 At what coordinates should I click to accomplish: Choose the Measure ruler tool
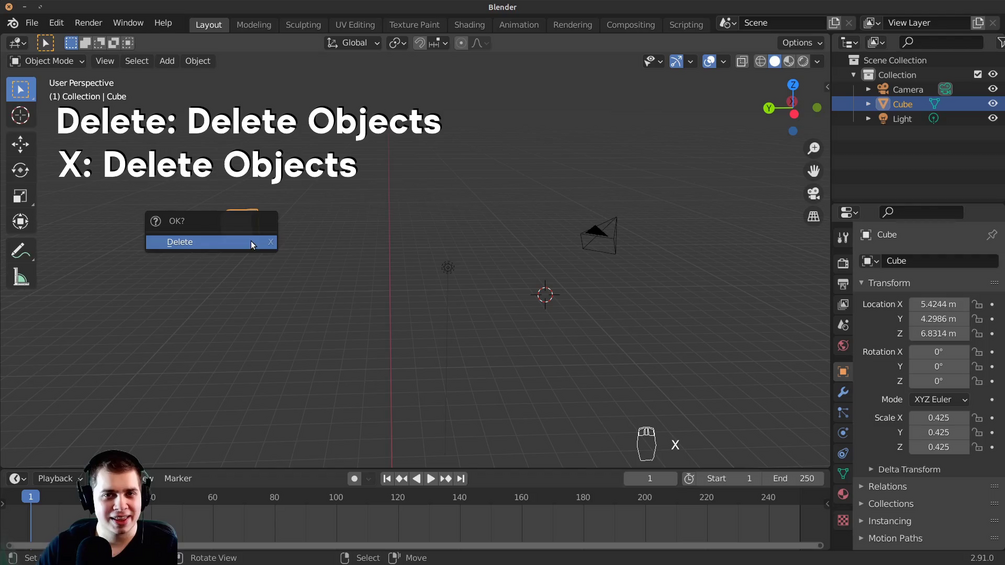click(x=21, y=277)
